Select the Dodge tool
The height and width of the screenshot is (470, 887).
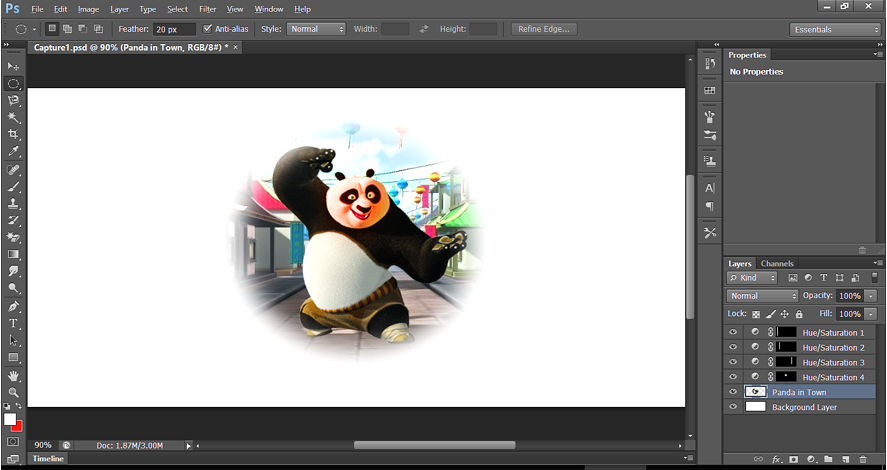[x=13, y=288]
